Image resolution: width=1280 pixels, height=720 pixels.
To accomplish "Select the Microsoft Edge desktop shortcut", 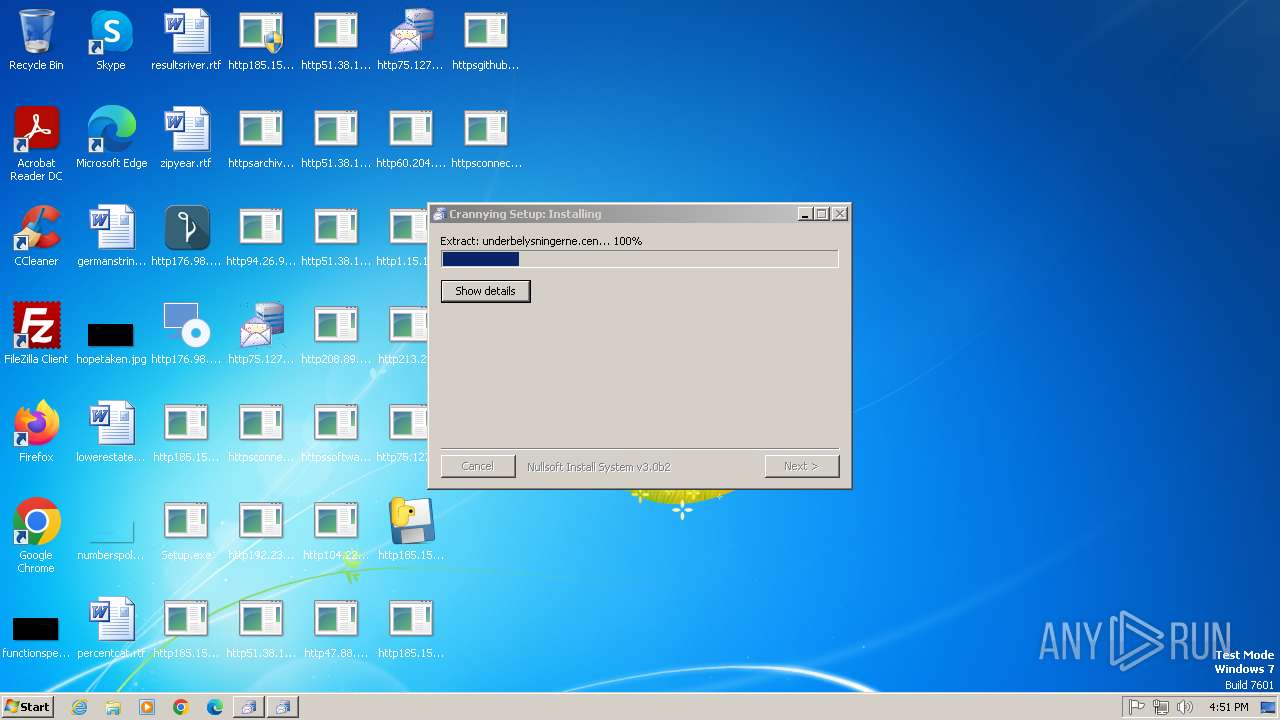I will (x=111, y=139).
